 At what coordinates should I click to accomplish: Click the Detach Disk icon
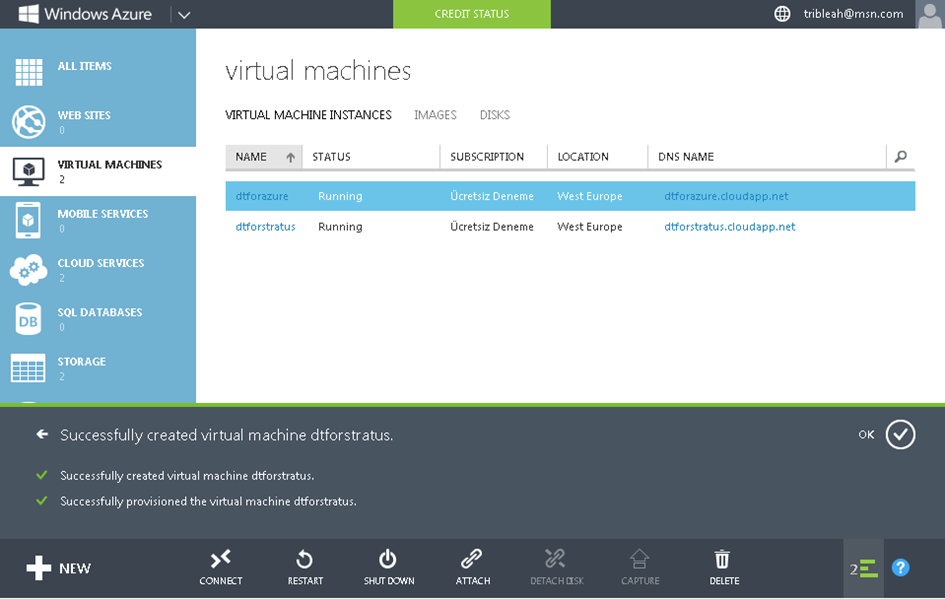click(x=555, y=559)
